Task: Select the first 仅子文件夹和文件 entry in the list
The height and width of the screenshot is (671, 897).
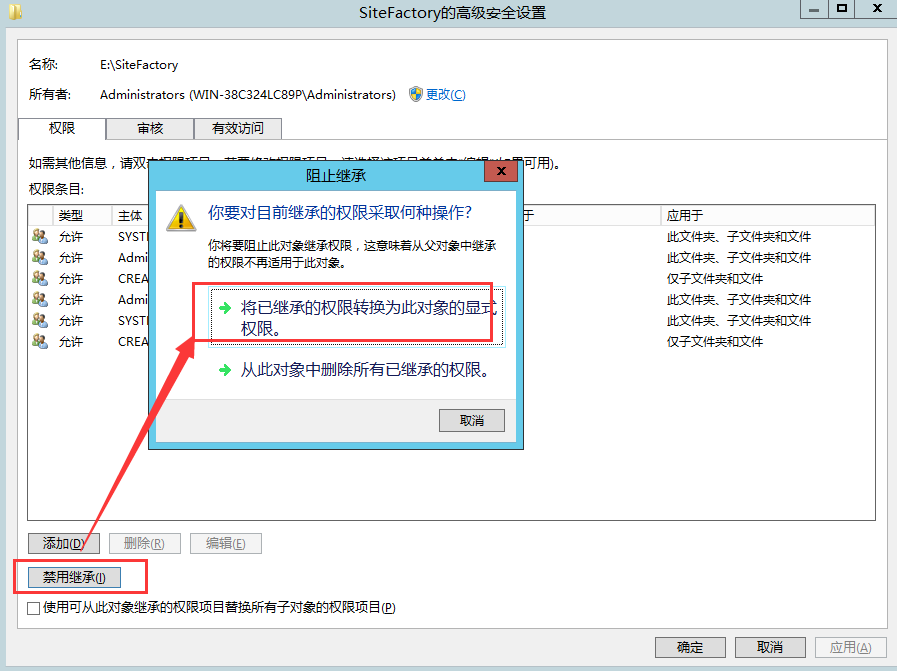Action: 715,279
